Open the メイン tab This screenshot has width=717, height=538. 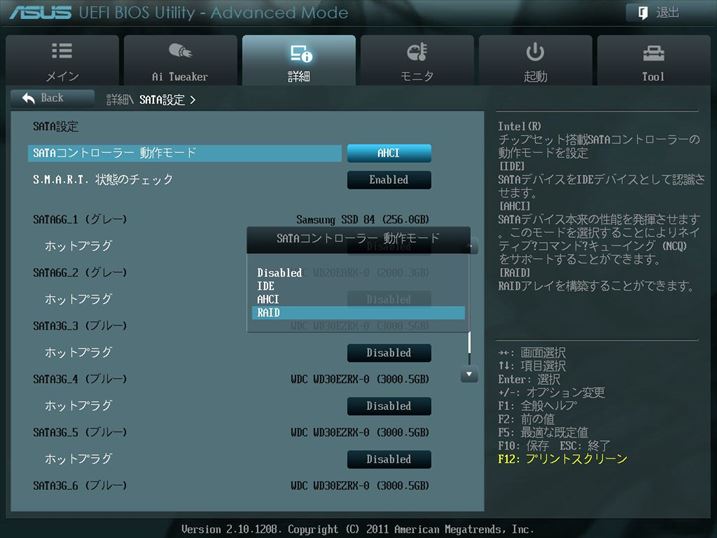pos(62,60)
